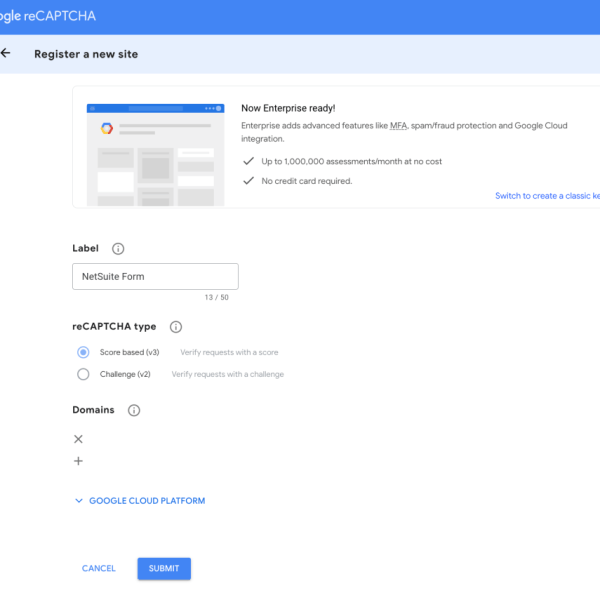Follow the Switch to create a classic key link

point(547,196)
